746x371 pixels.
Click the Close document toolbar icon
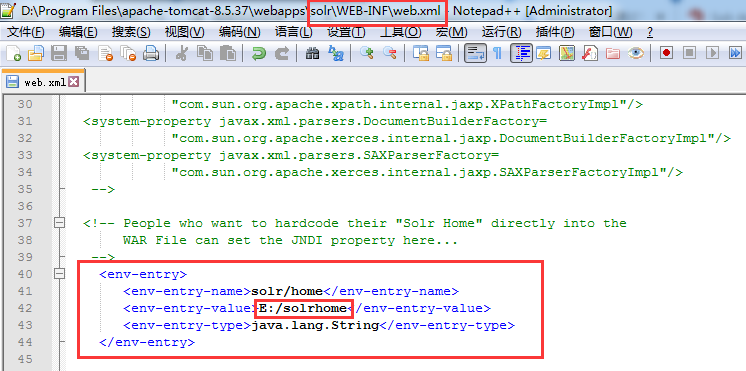105,53
